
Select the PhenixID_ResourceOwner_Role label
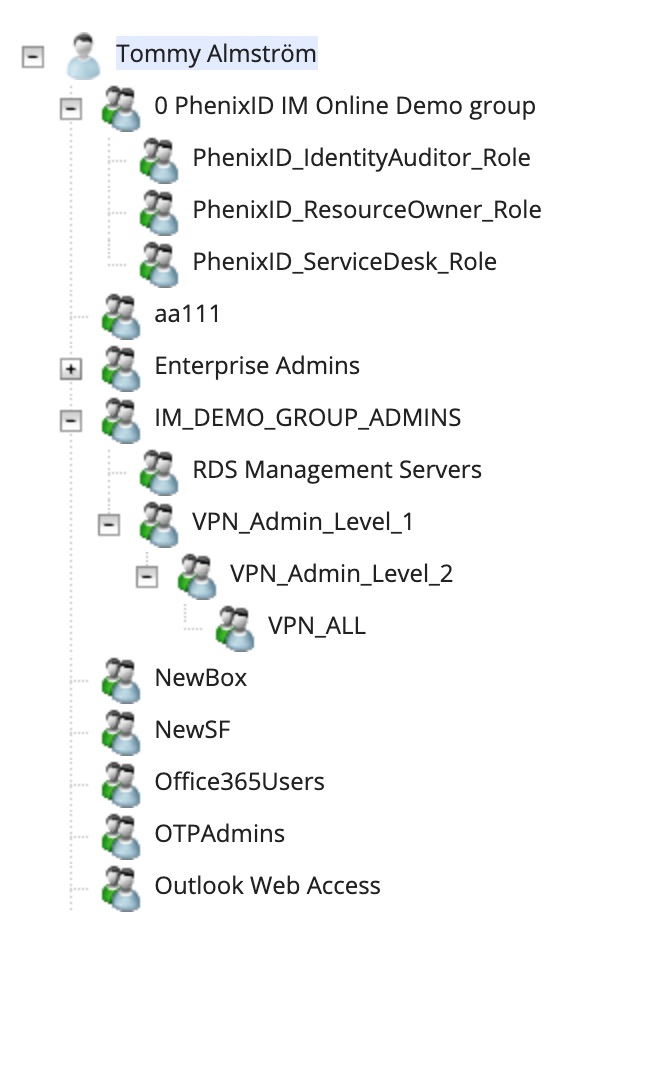click(x=367, y=210)
